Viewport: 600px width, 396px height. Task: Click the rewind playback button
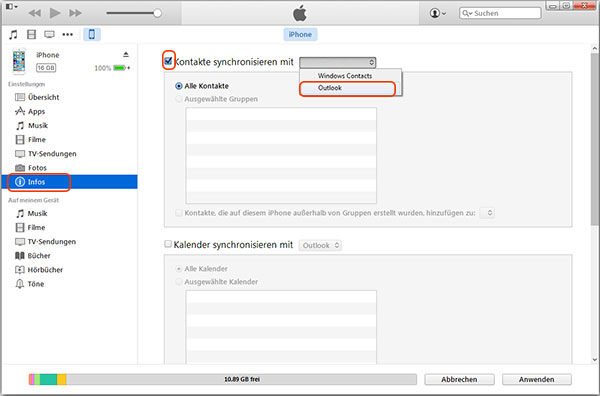35,13
